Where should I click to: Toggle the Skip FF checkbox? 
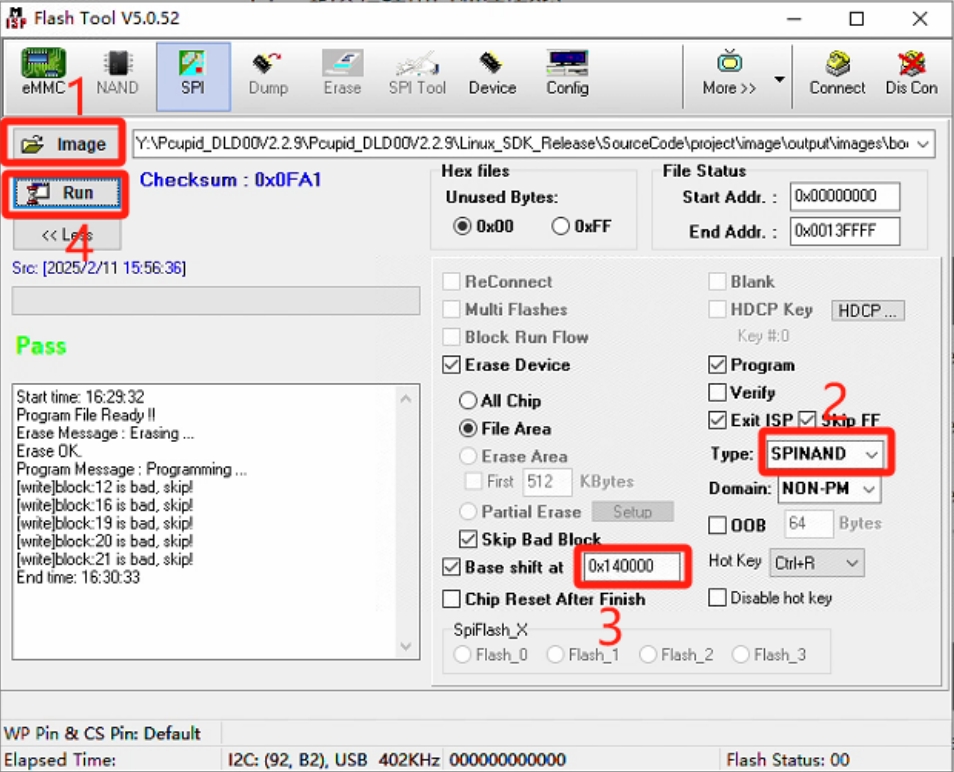(x=807, y=420)
